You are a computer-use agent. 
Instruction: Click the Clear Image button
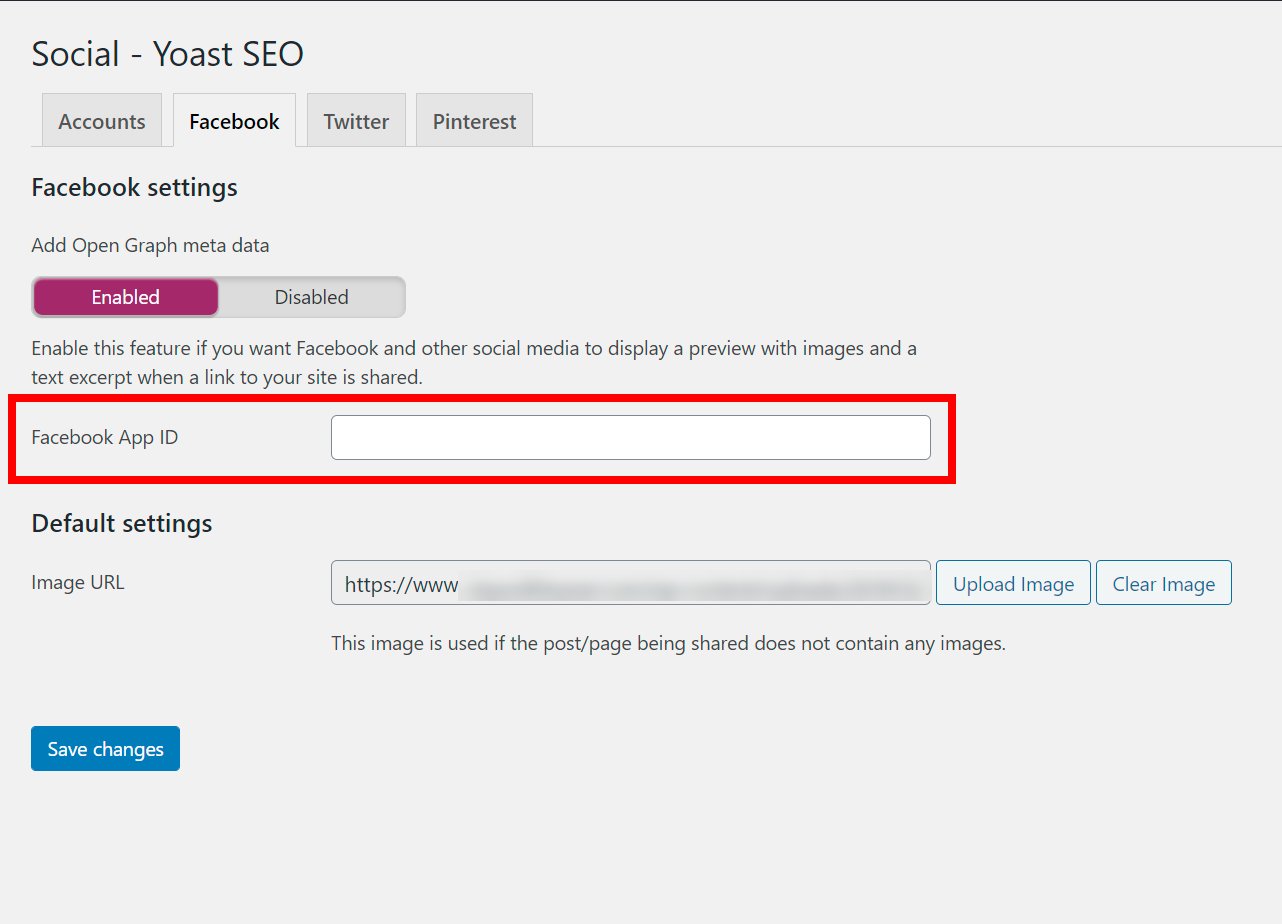1164,583
